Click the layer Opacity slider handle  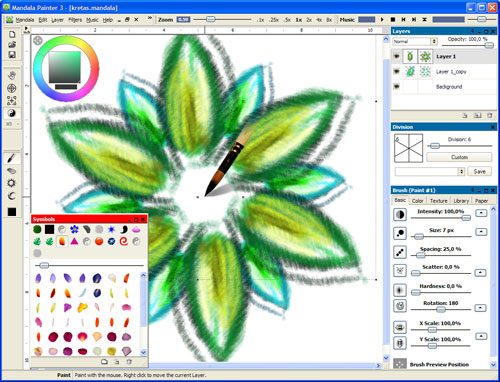tap(489, 45)
